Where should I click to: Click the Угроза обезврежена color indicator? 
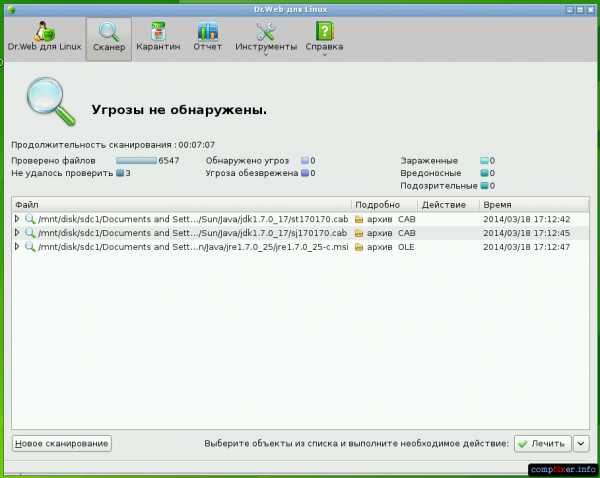pyautogui.click(x=305, y=173)
